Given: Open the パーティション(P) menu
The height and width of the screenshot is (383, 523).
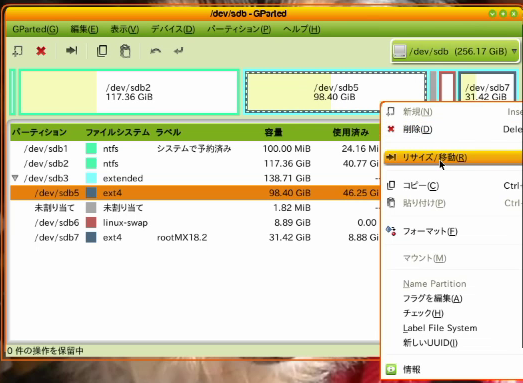Looking at the screenshot, I should tap(239, 29).
